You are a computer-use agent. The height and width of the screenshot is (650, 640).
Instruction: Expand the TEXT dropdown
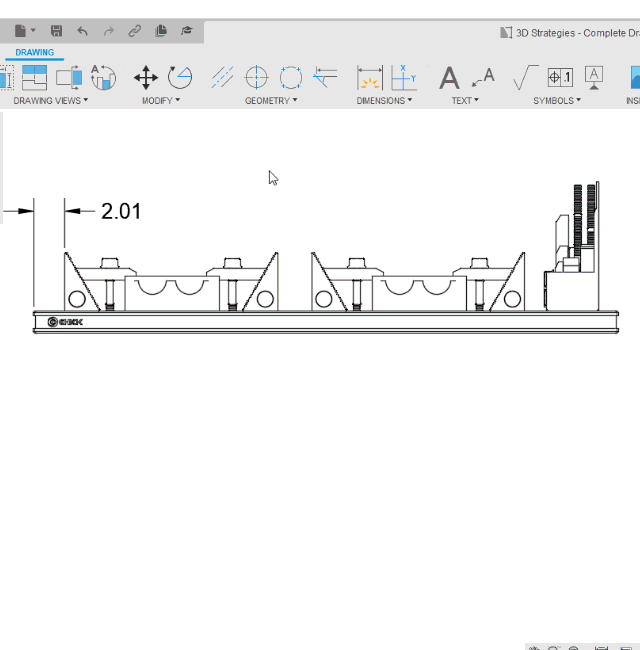pyautogui.click(x=465, y=100)
